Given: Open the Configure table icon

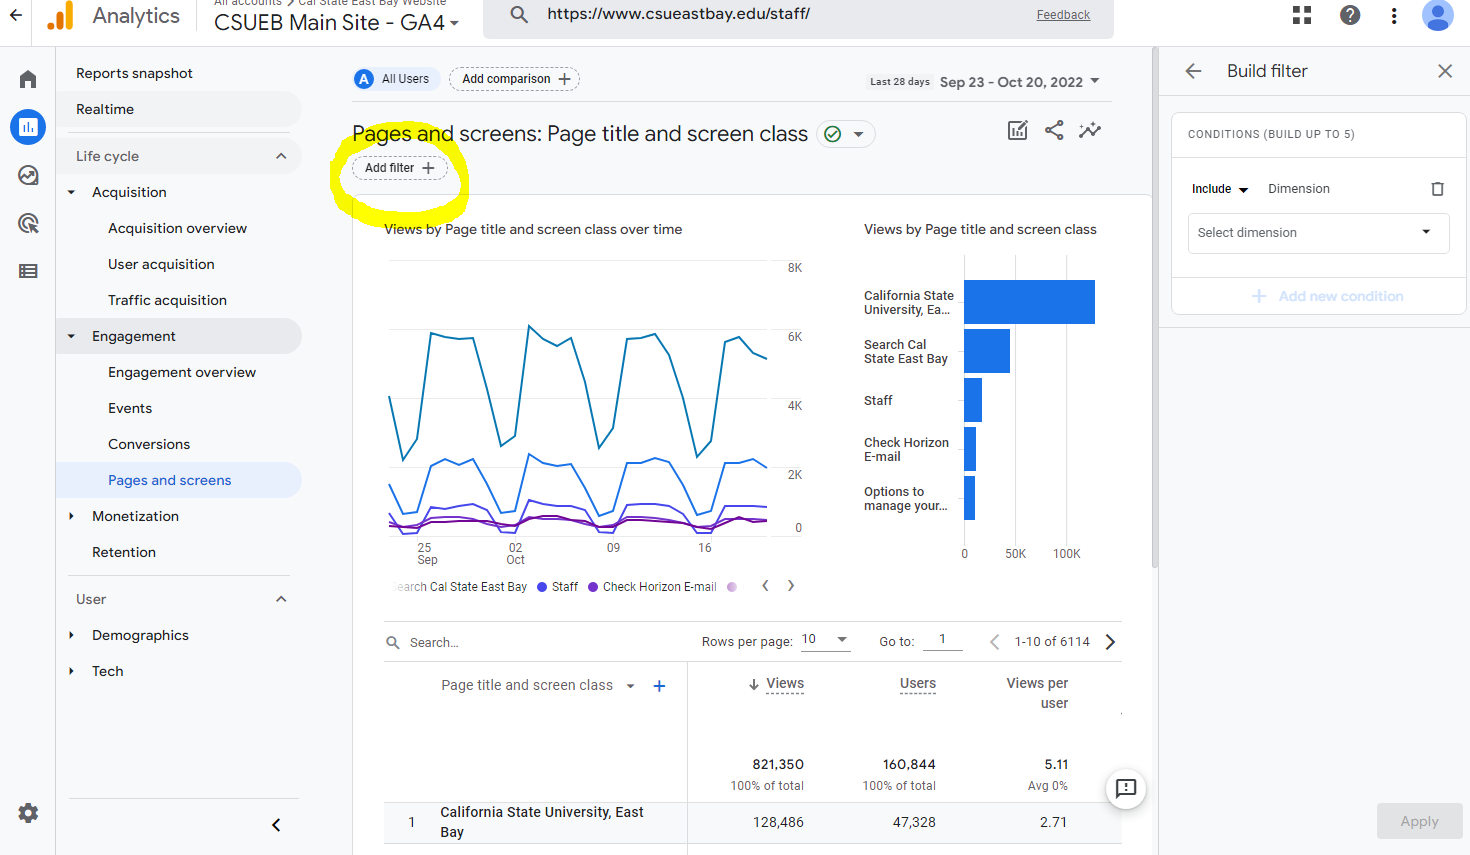Looking at the screenshot, I should point(28,271).
